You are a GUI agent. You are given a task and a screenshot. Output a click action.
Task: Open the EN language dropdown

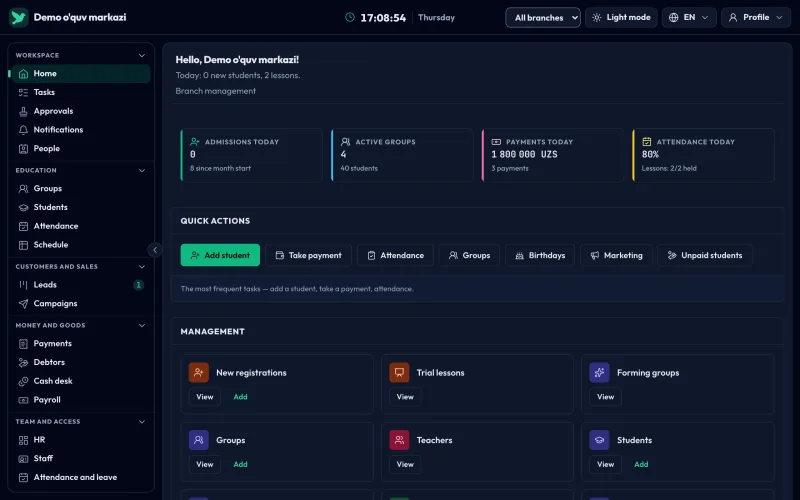689,17
